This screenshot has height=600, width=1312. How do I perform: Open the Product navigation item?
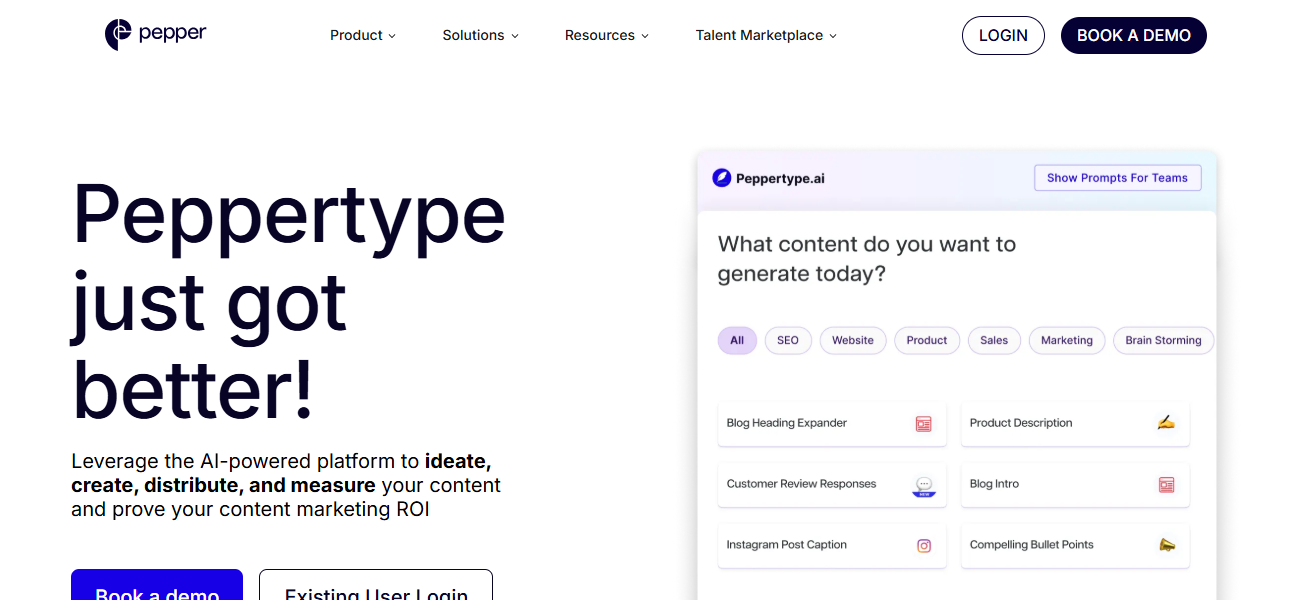click(x=363, y=35)
